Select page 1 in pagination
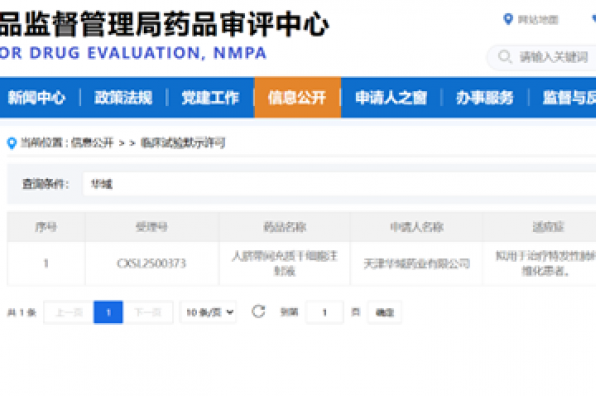596x396 pixels. [108, 312]
